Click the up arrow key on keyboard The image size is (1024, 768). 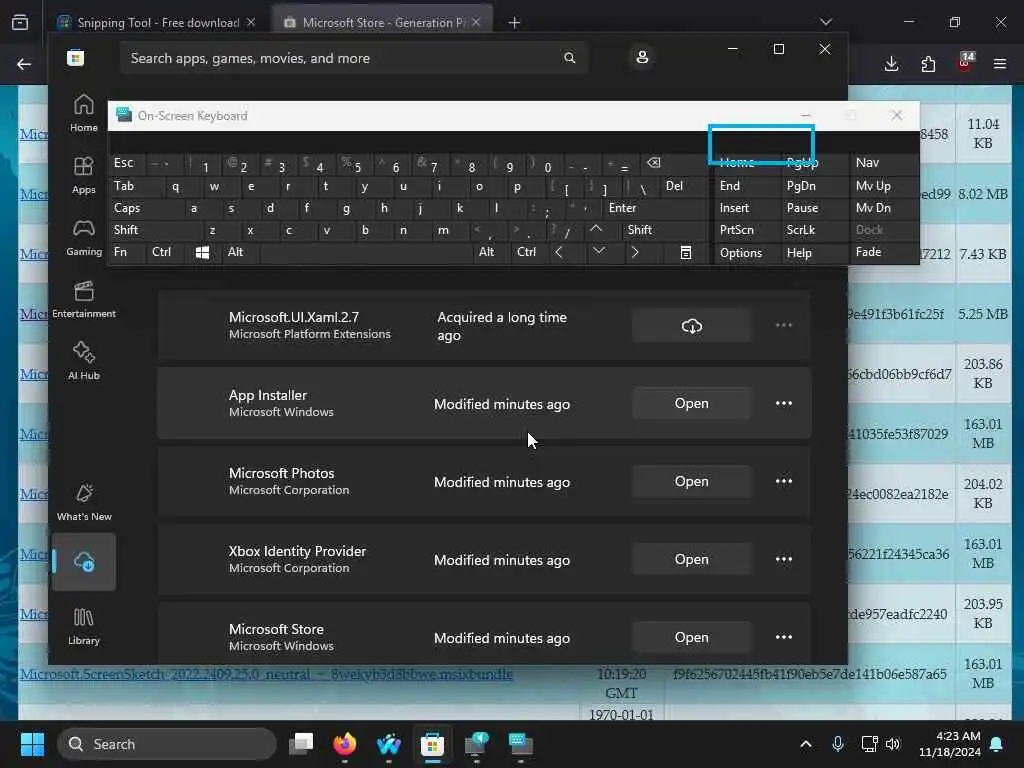(596, 230)
